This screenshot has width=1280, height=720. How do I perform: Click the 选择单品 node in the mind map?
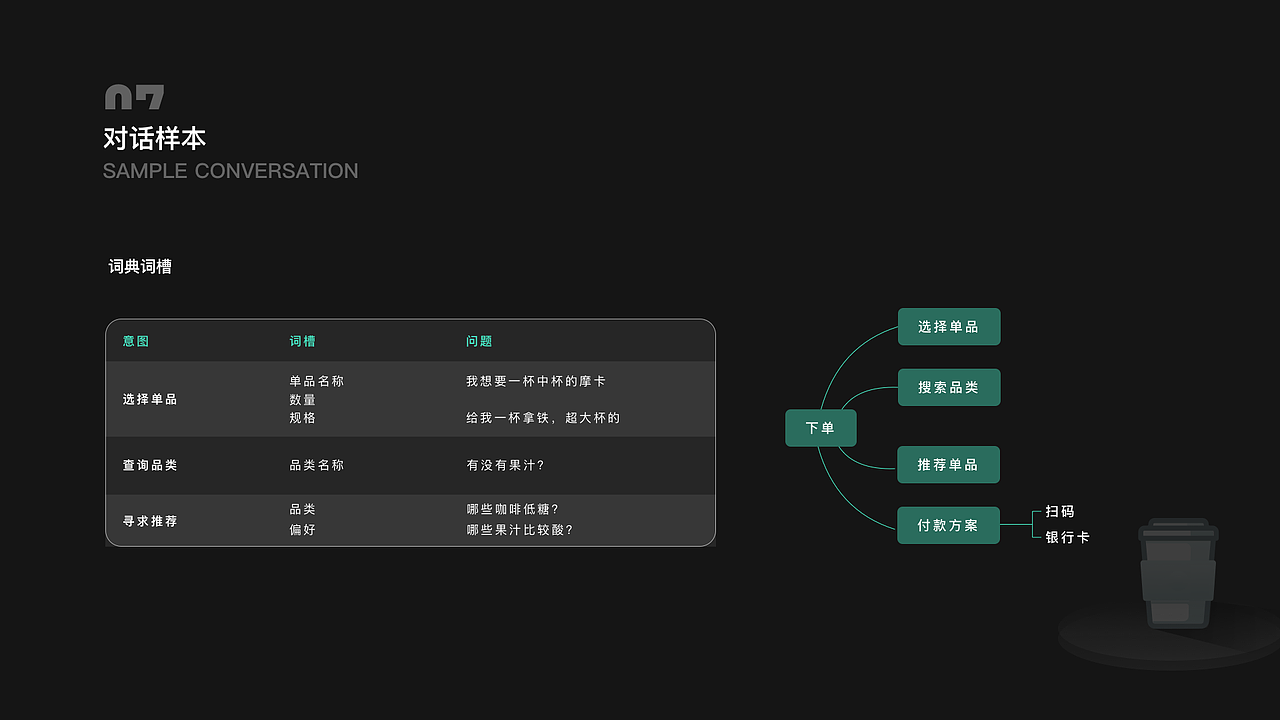948,327
